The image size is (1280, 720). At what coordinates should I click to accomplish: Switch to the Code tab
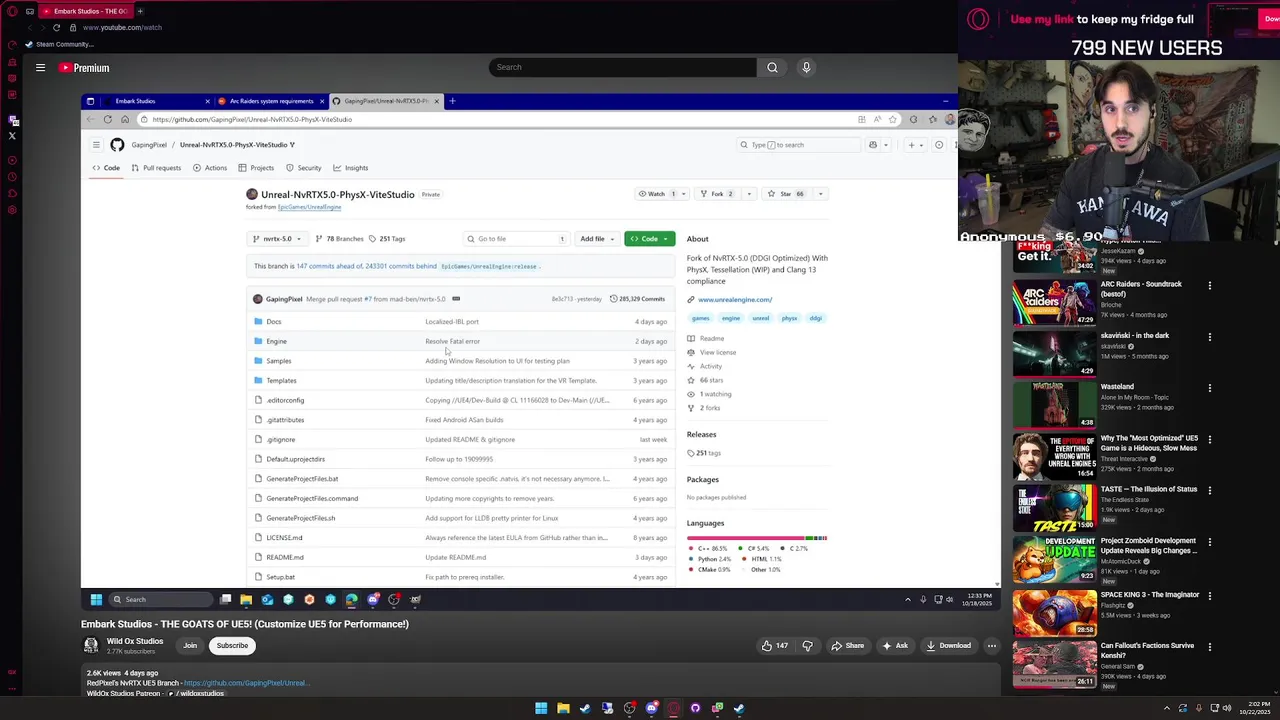(106, 168)
